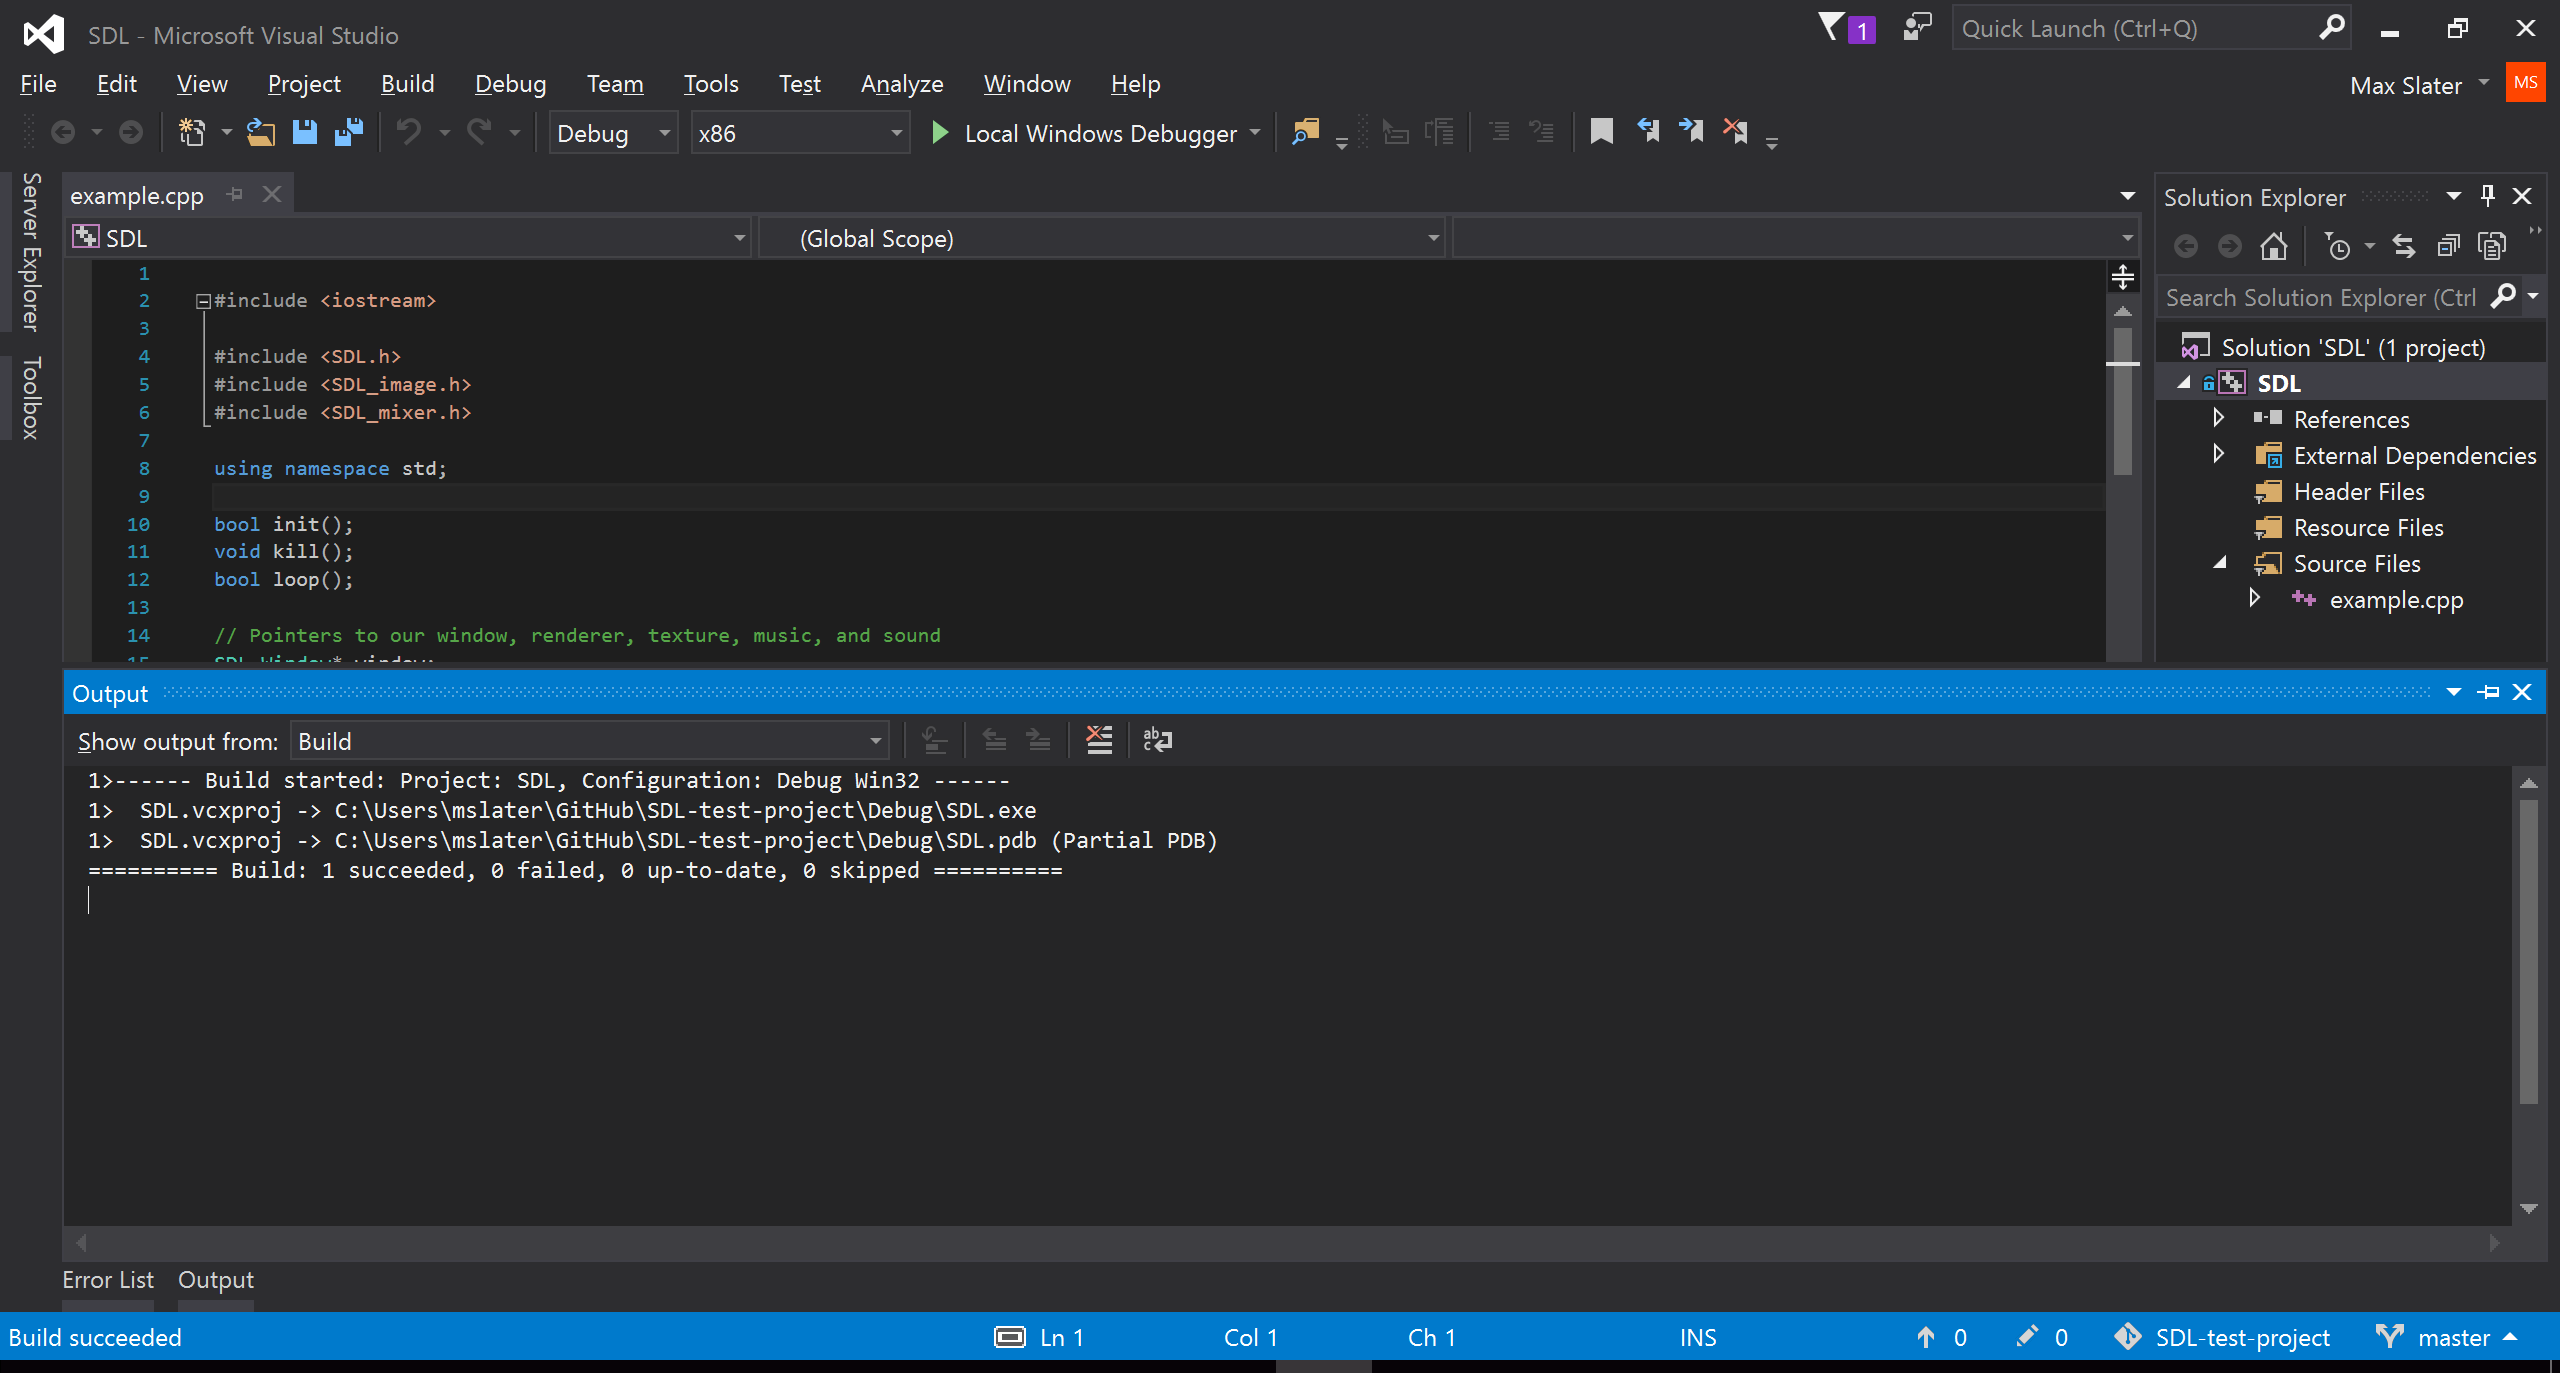2560x1373 pixels.
Task: Click the master branch in status bar
Action: click(x=2453, y=1337)
